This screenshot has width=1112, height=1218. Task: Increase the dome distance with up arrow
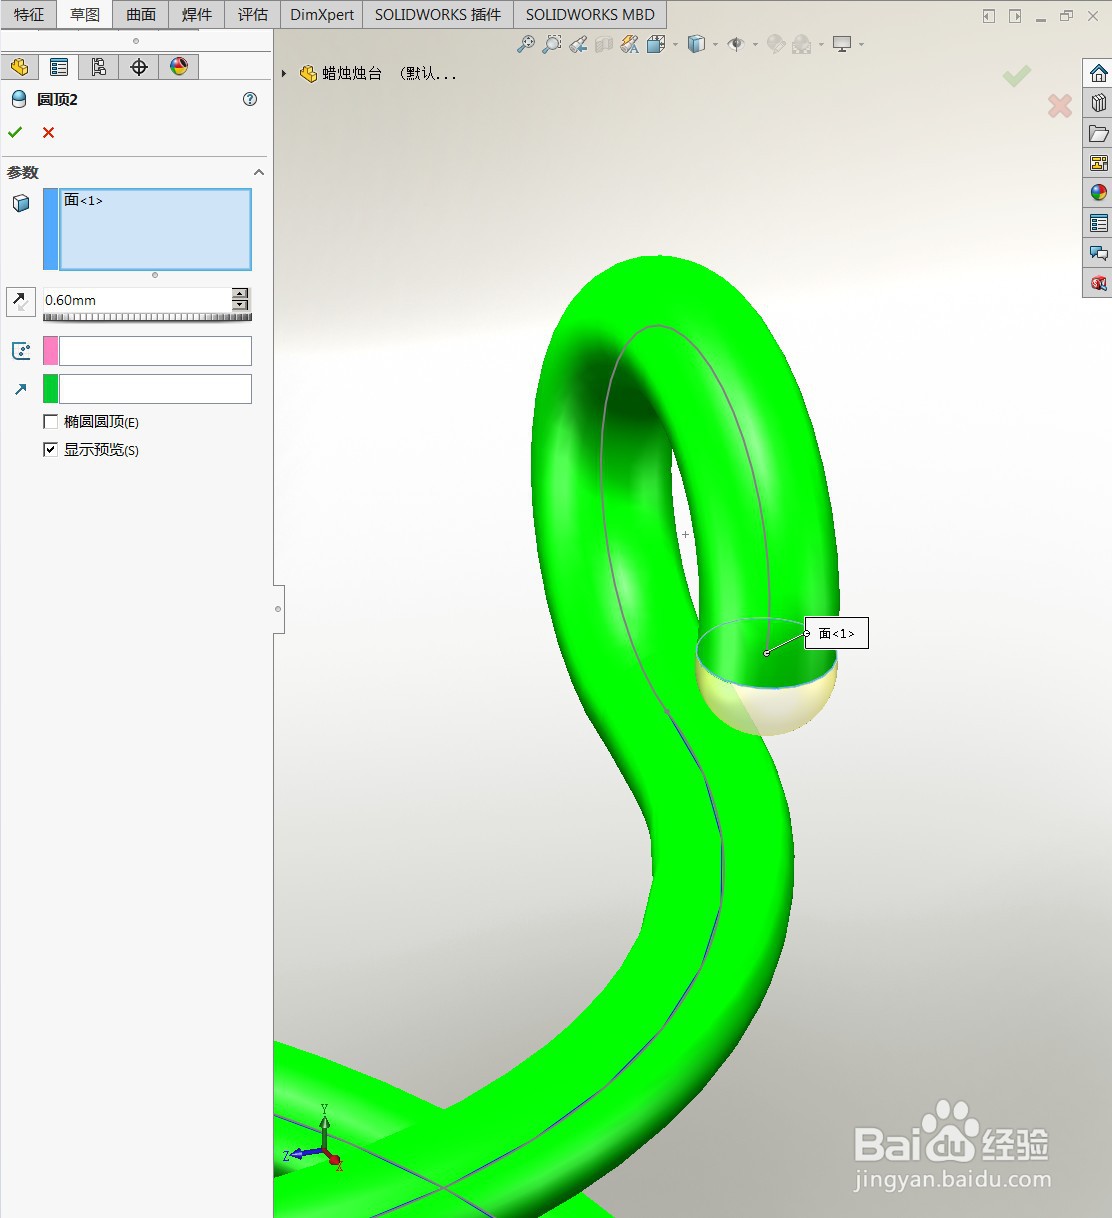tap(240, 293)
